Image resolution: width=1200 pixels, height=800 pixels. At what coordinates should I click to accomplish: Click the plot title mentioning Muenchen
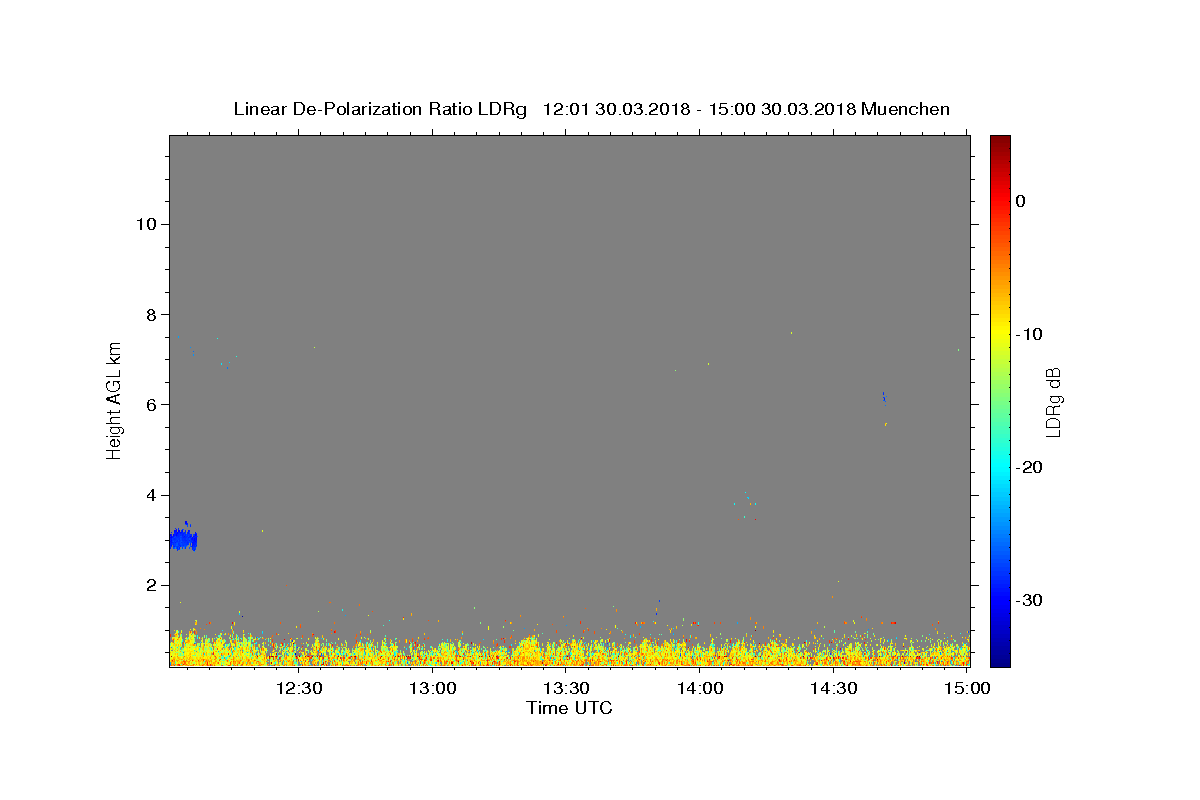point(591,109)
